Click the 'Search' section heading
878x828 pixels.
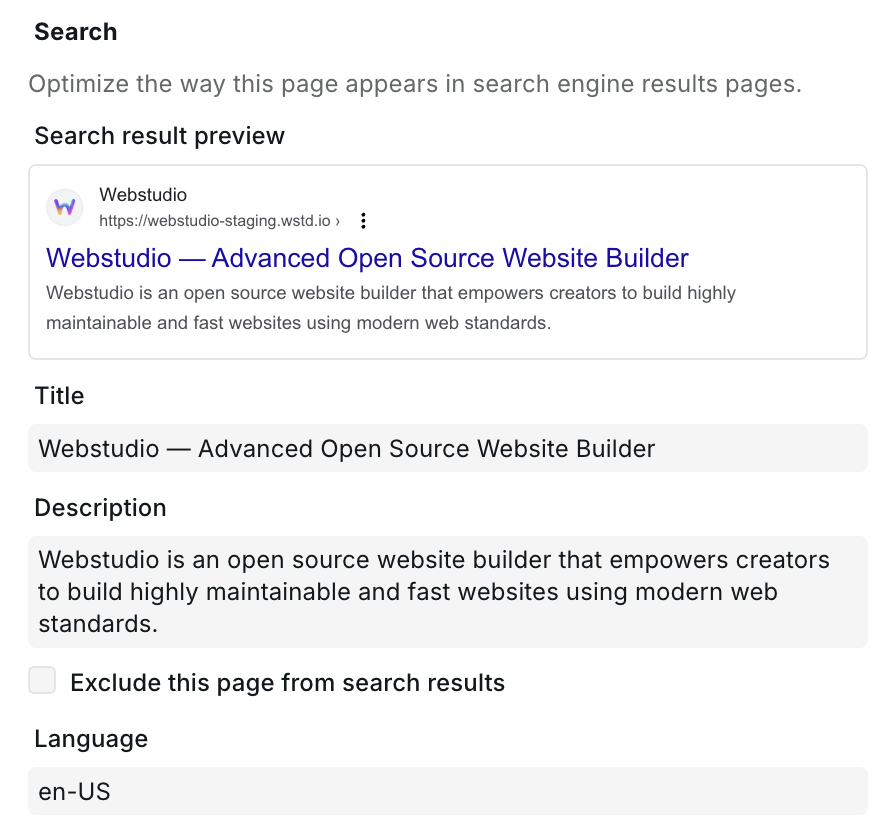(75, 31)
